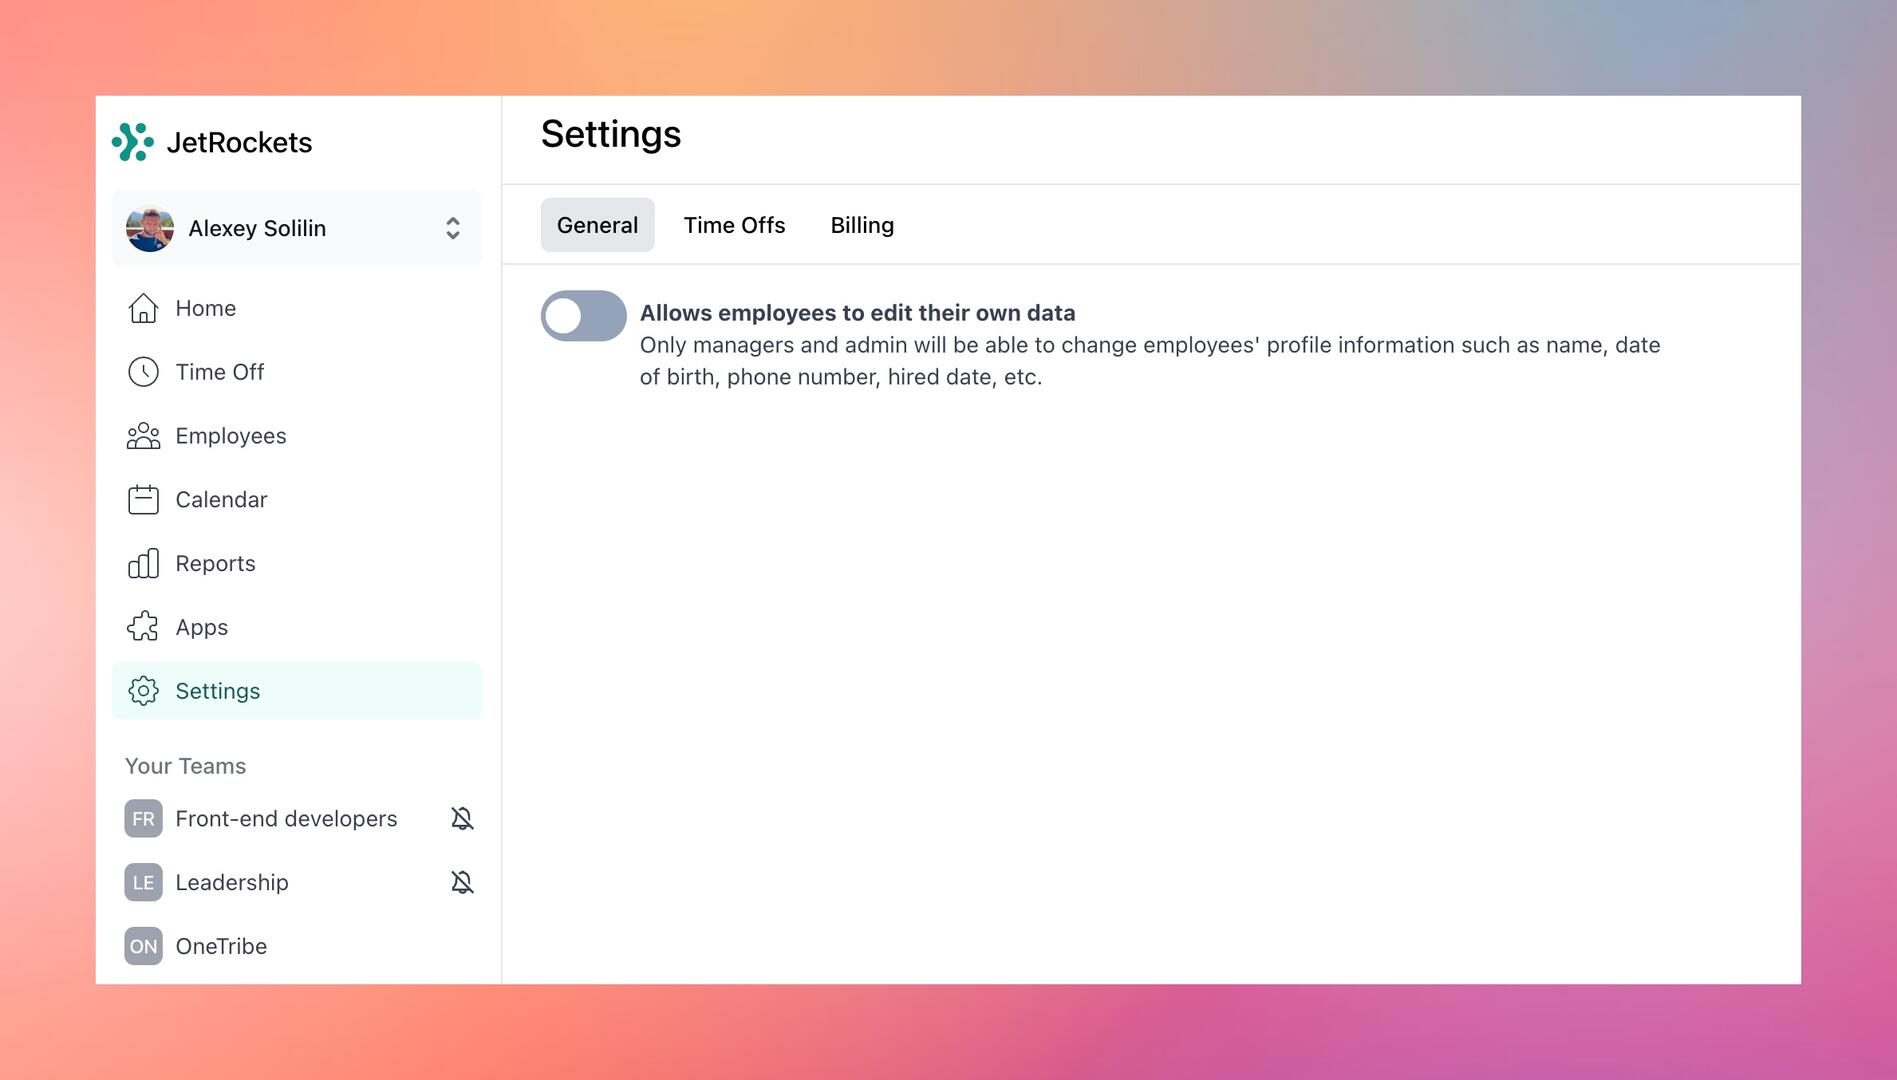Go to Time Off in sidebar
The image size is (1897, 1080).
click(x=297, y=372)
